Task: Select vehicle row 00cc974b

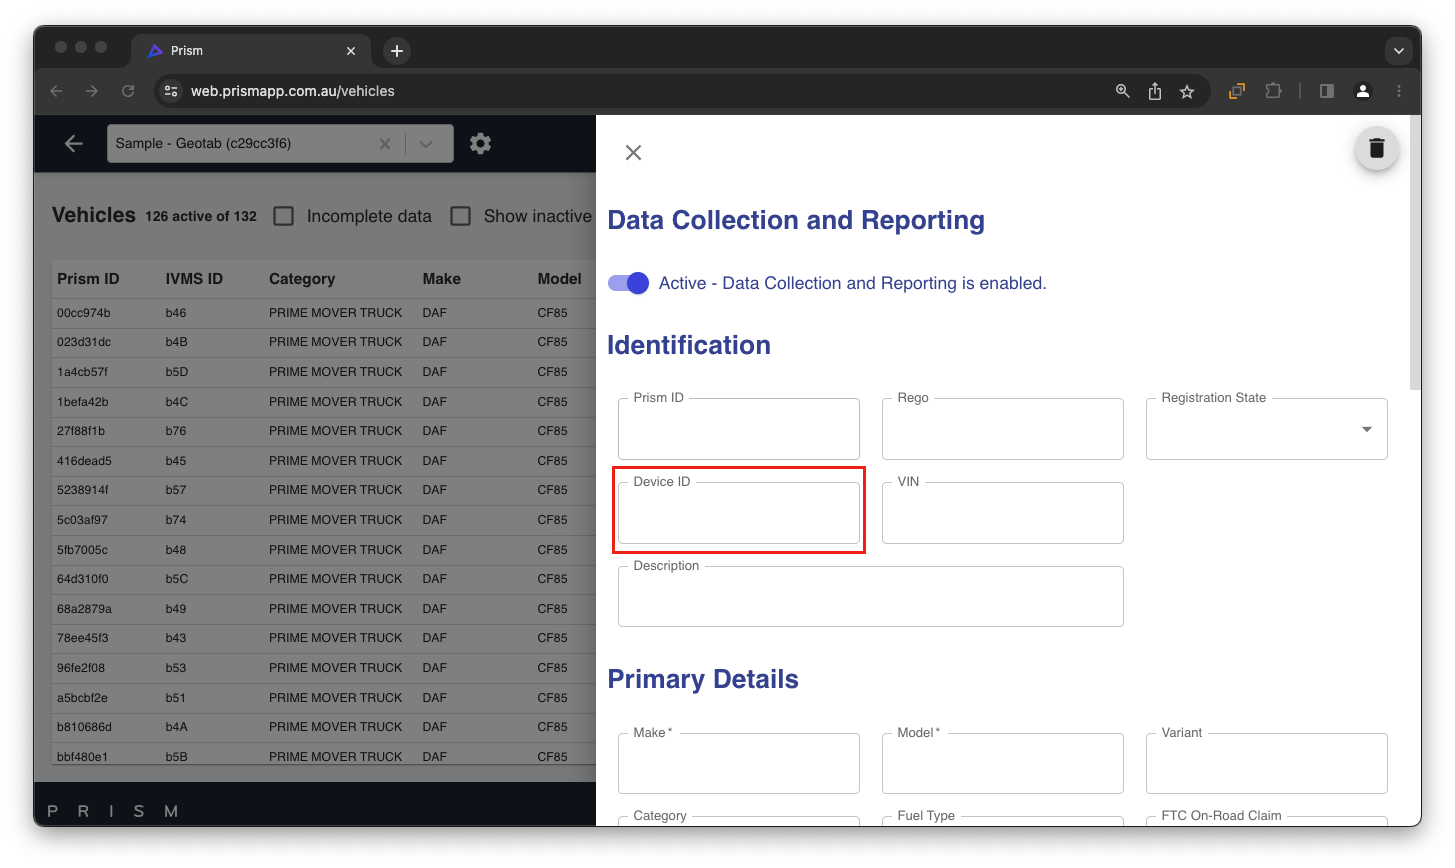Action: [84, 313]
